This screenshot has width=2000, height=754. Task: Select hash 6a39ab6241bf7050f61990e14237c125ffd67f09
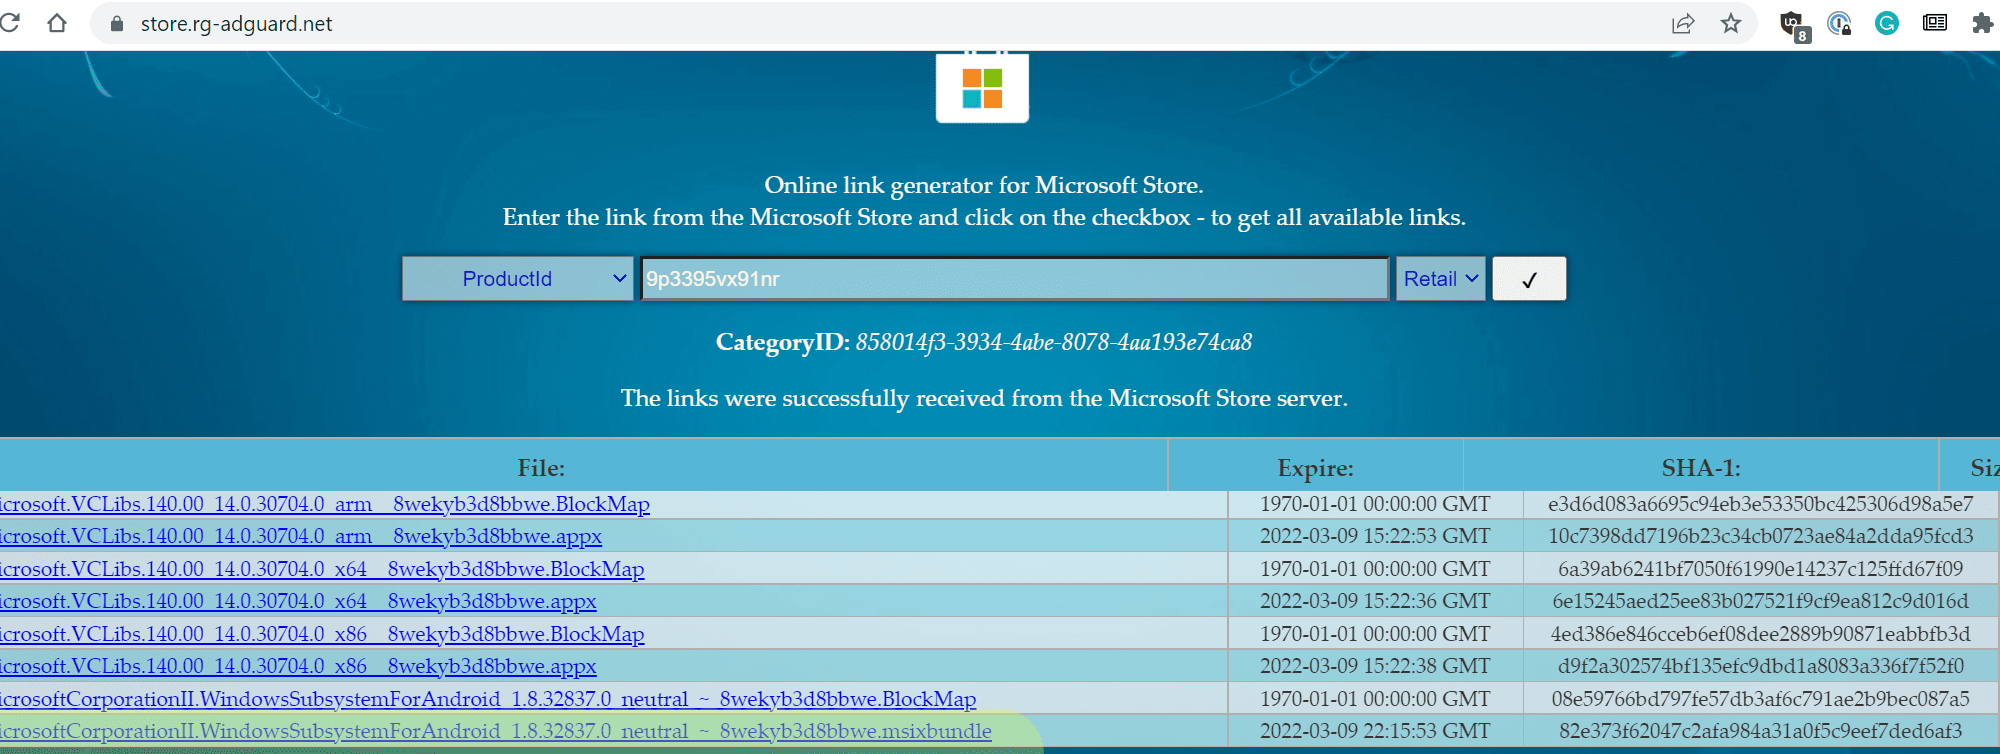pyautogui.click(x=1760, y=570)
